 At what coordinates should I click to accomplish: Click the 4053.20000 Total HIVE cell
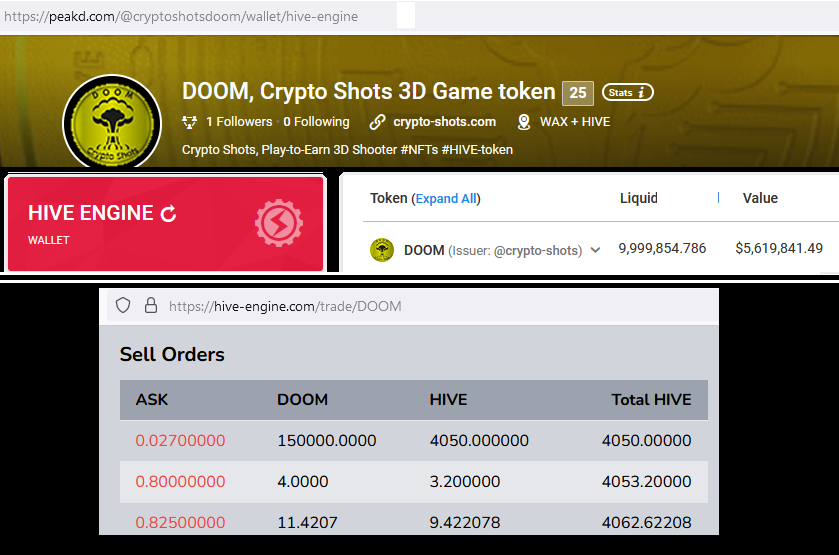[x=646, y=482]
